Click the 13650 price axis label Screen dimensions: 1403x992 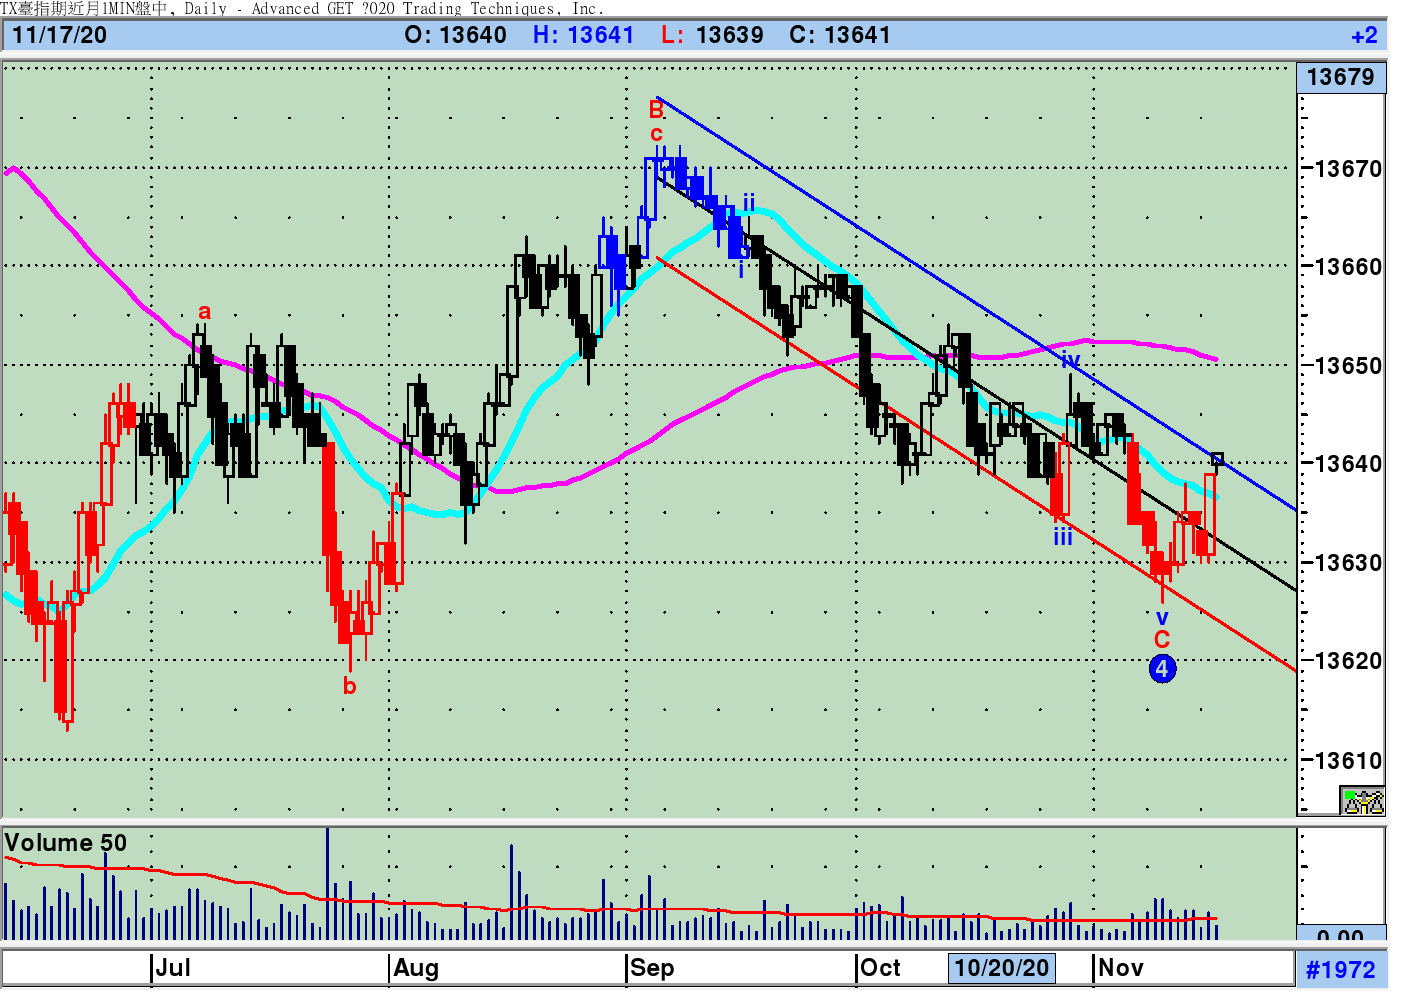point(1348,365)
